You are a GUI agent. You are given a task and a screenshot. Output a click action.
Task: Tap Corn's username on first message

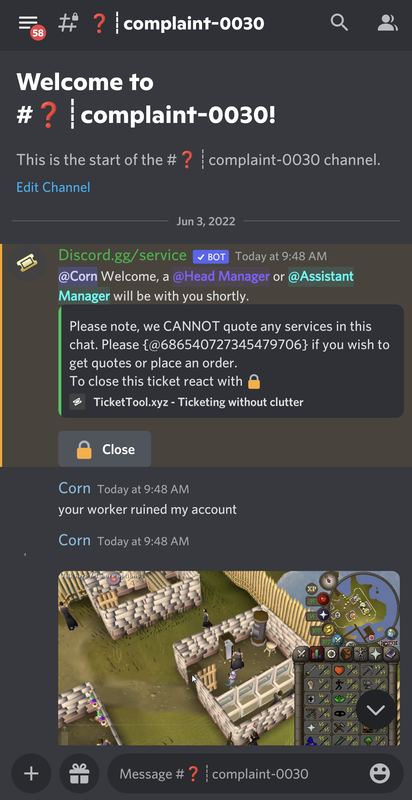pyautogui.click(x=74, y=488)
